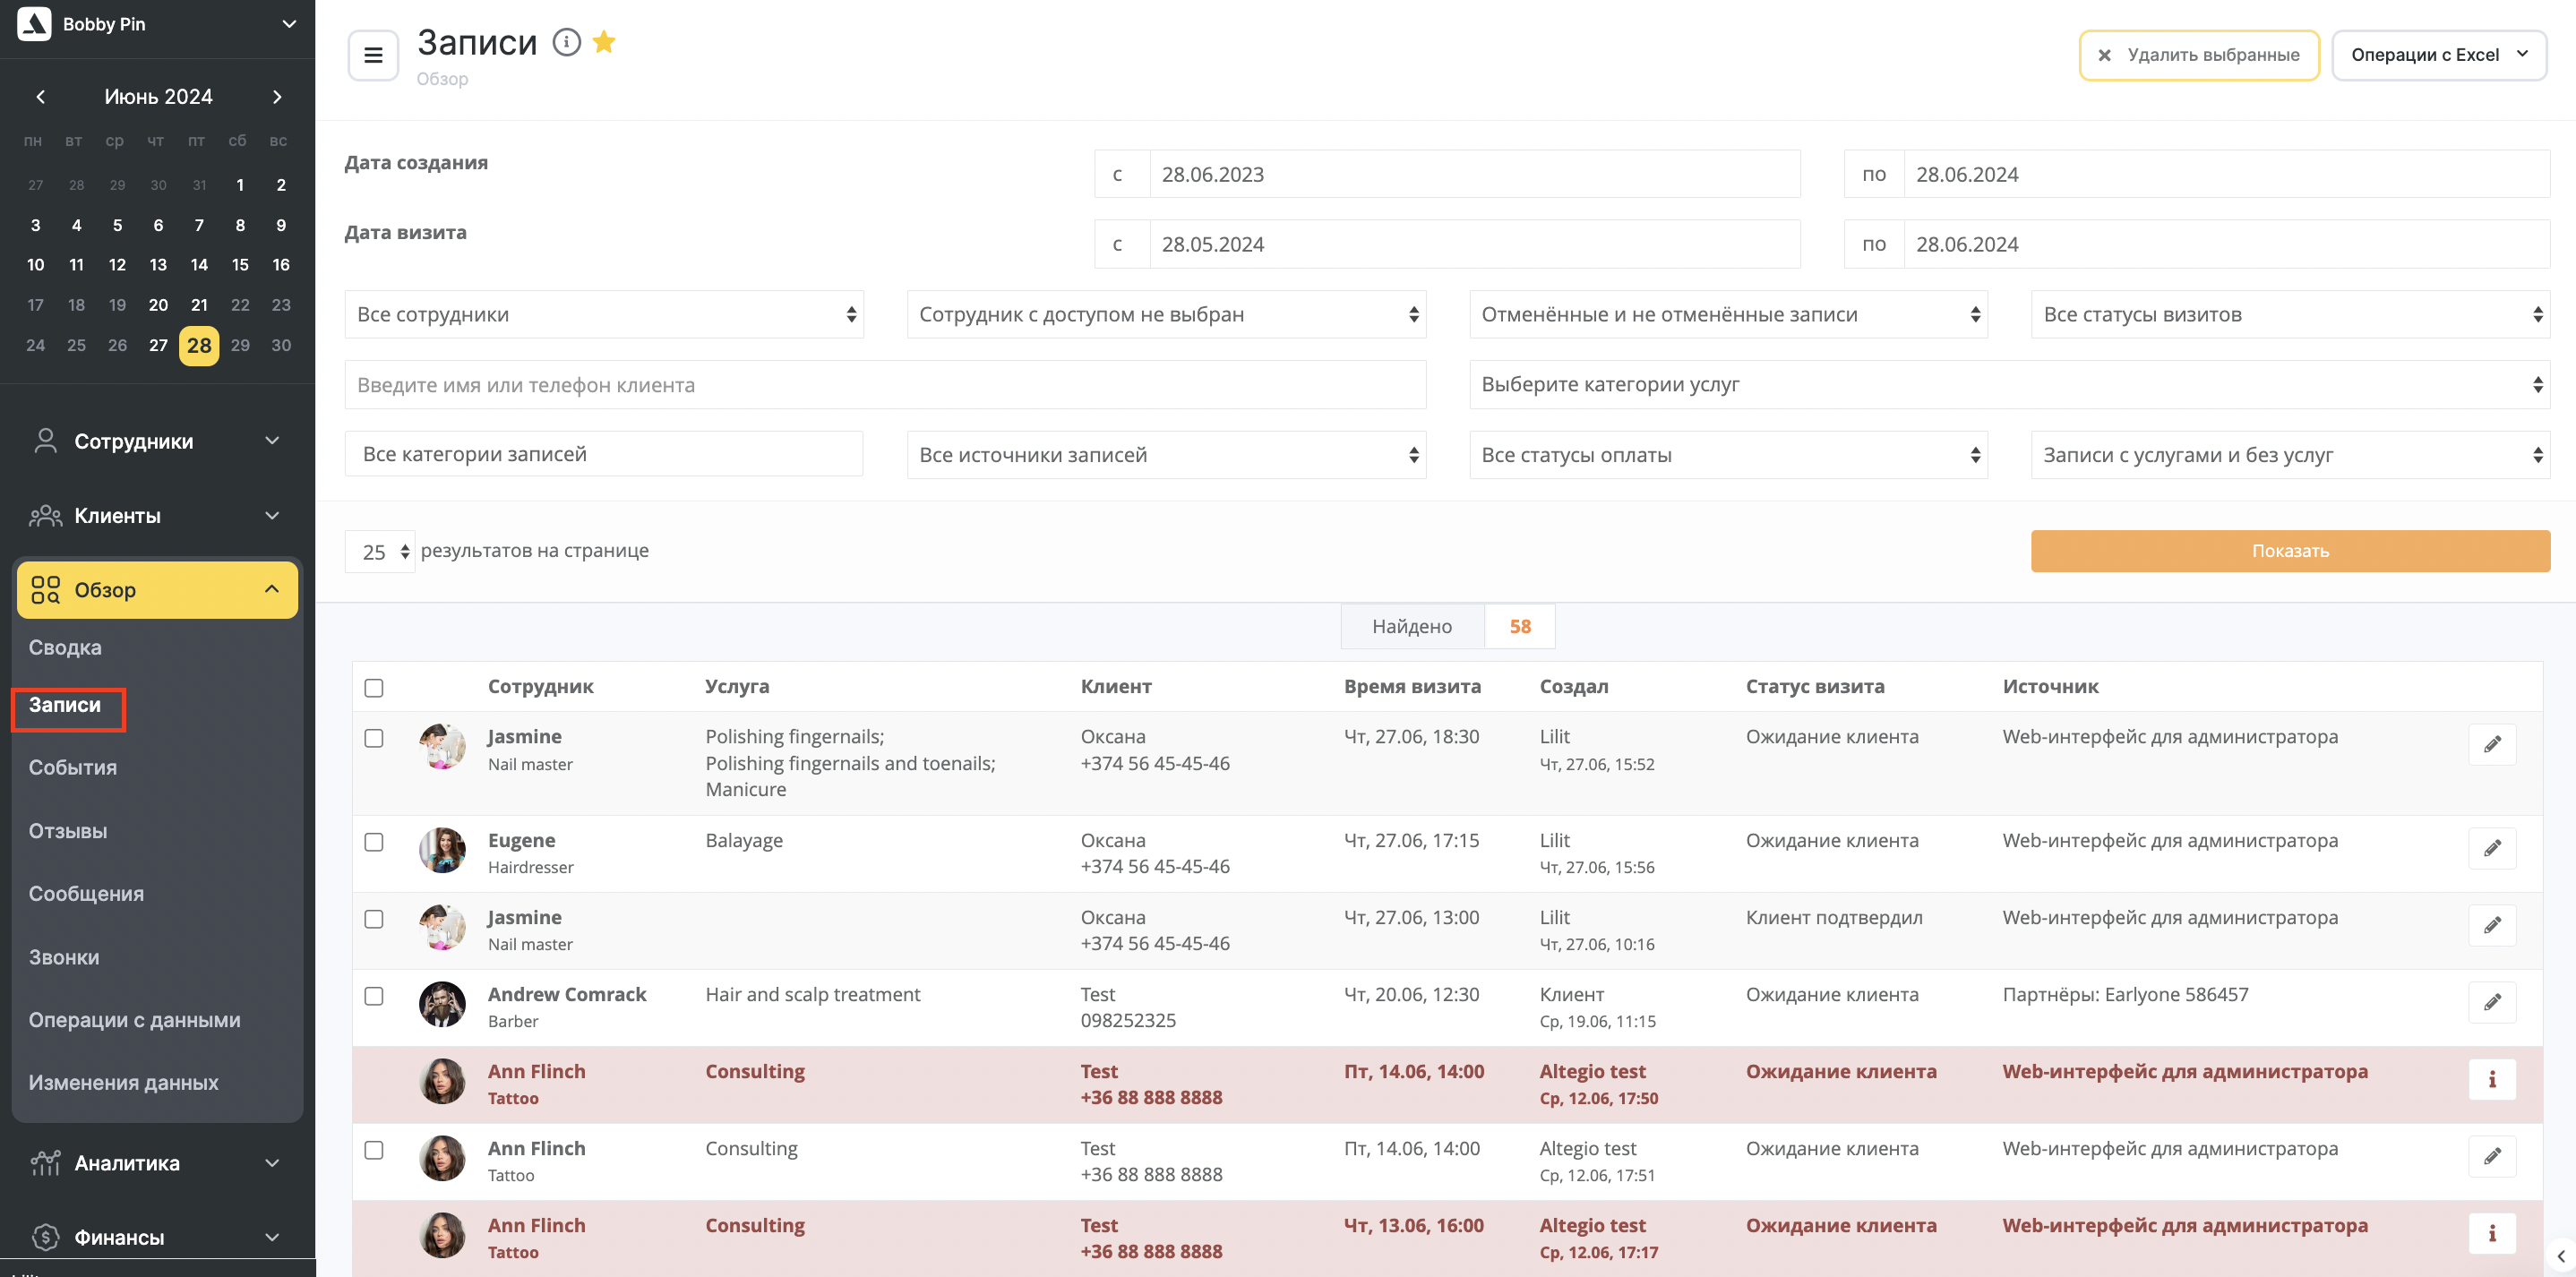Open Записи с услугами и без услуг dropdown
Viewport: 2576px width, 1277px height.
2290,455
